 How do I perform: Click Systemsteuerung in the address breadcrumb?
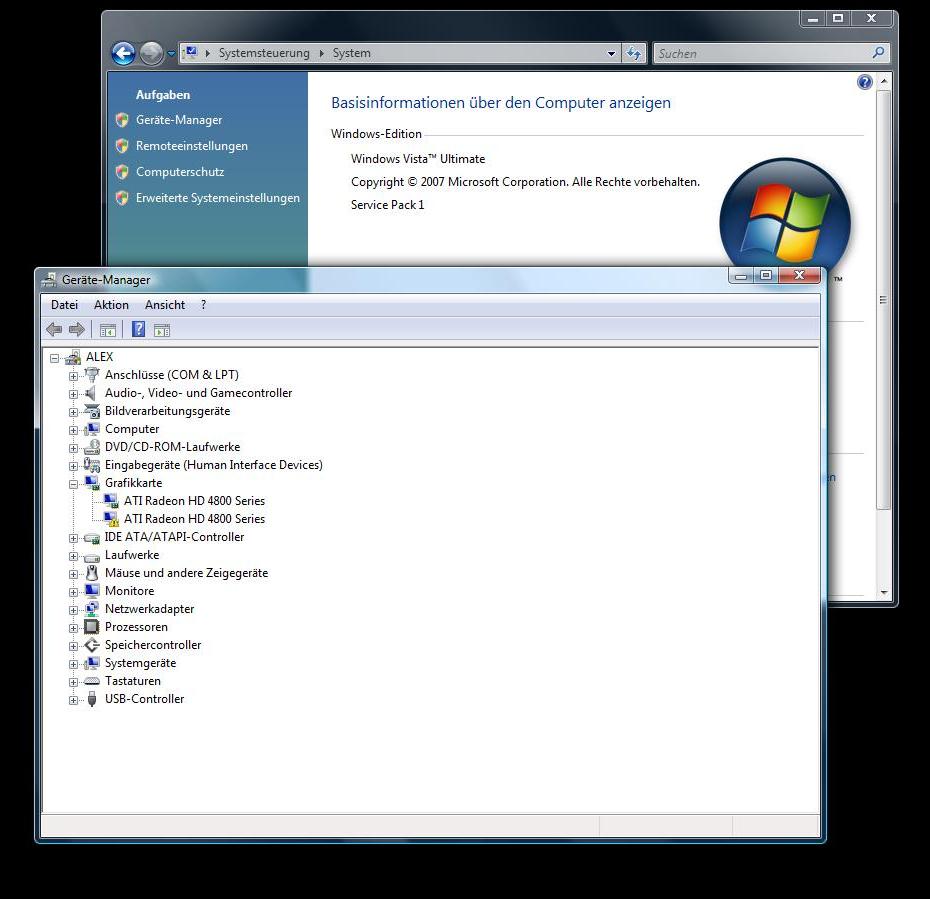tap(264, 53)
